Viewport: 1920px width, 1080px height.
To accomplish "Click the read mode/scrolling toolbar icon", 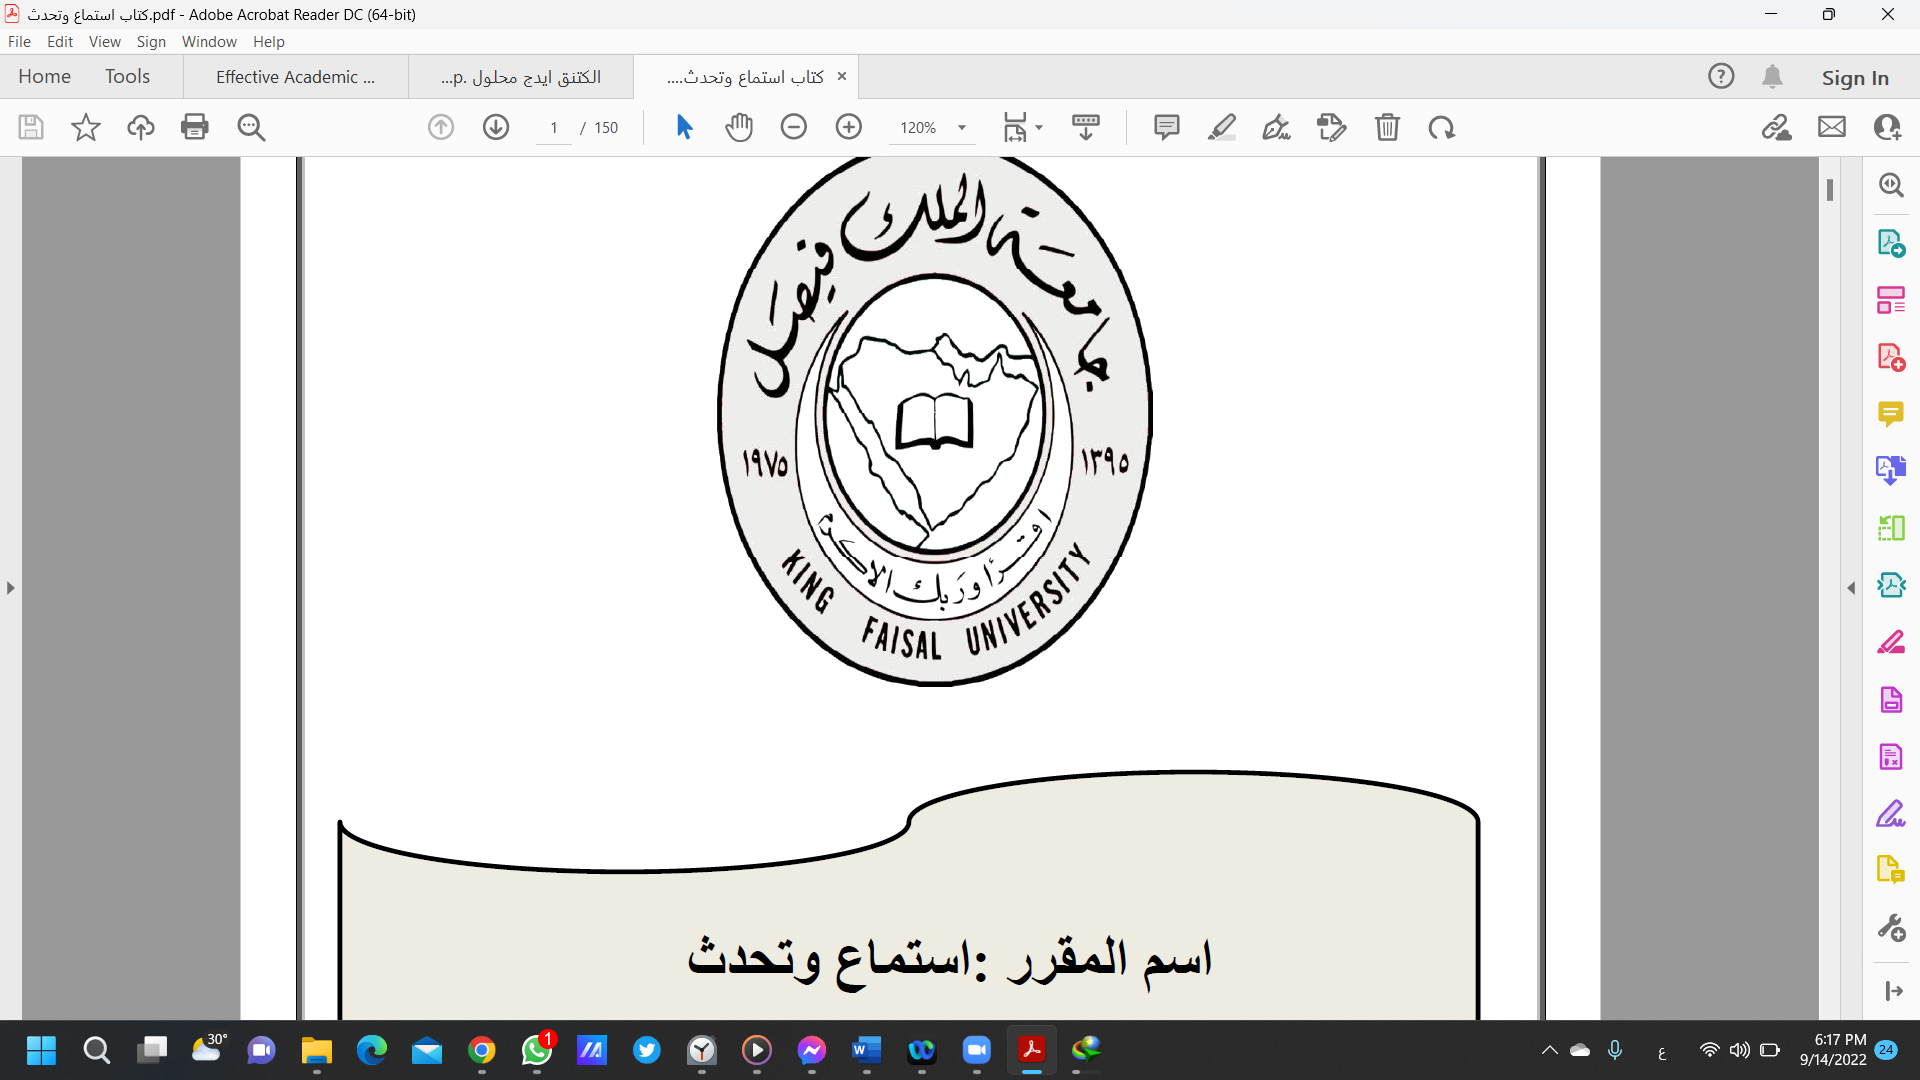I will point(1085,127).
